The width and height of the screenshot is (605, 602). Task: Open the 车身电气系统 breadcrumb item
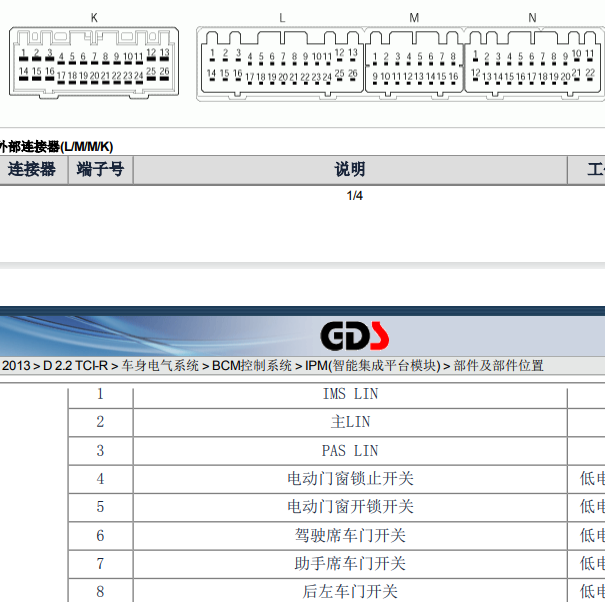coord(160,365)
